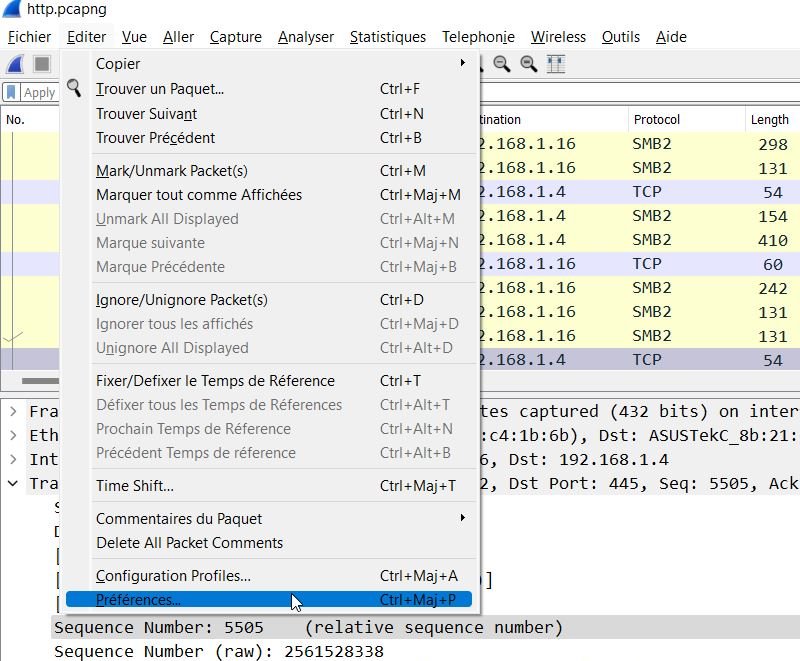Image resolution: width=800 pixels, height=661 pixels.
Task: Click the Wireshark logo in title bar
Action: pos(12,10)
